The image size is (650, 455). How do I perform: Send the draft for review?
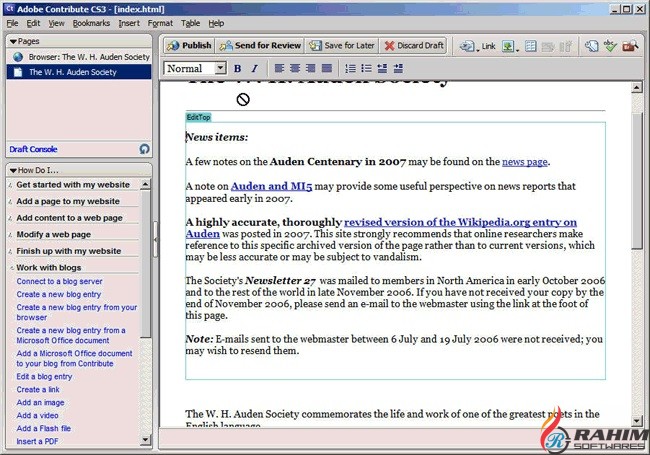tap(260, 46)
